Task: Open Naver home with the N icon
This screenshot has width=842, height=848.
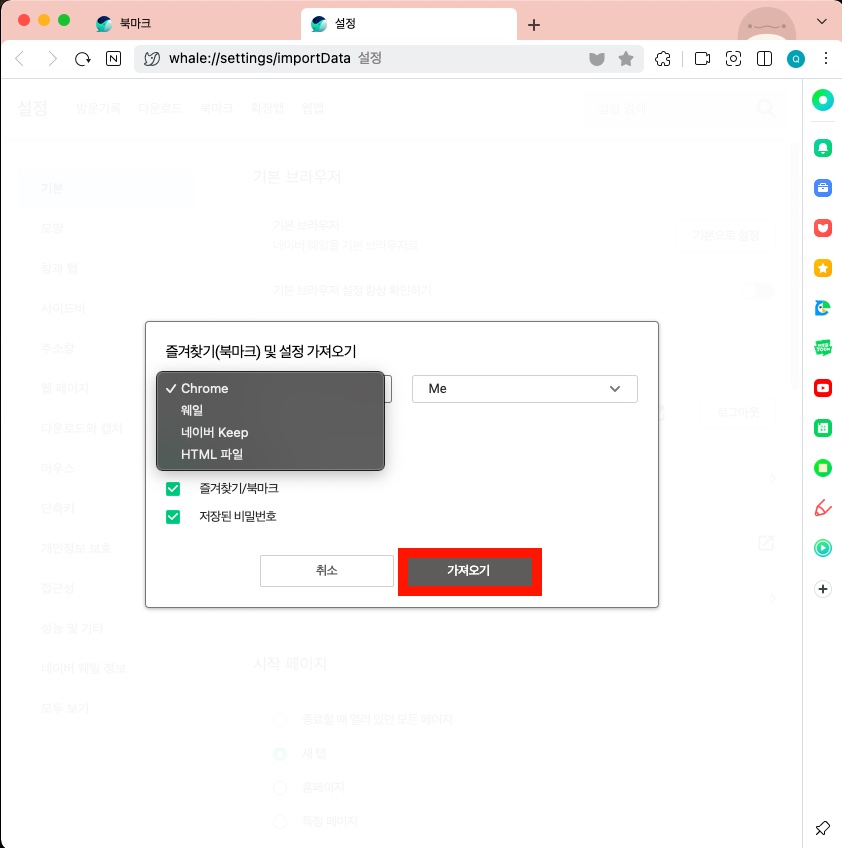Action: point(114,58)
